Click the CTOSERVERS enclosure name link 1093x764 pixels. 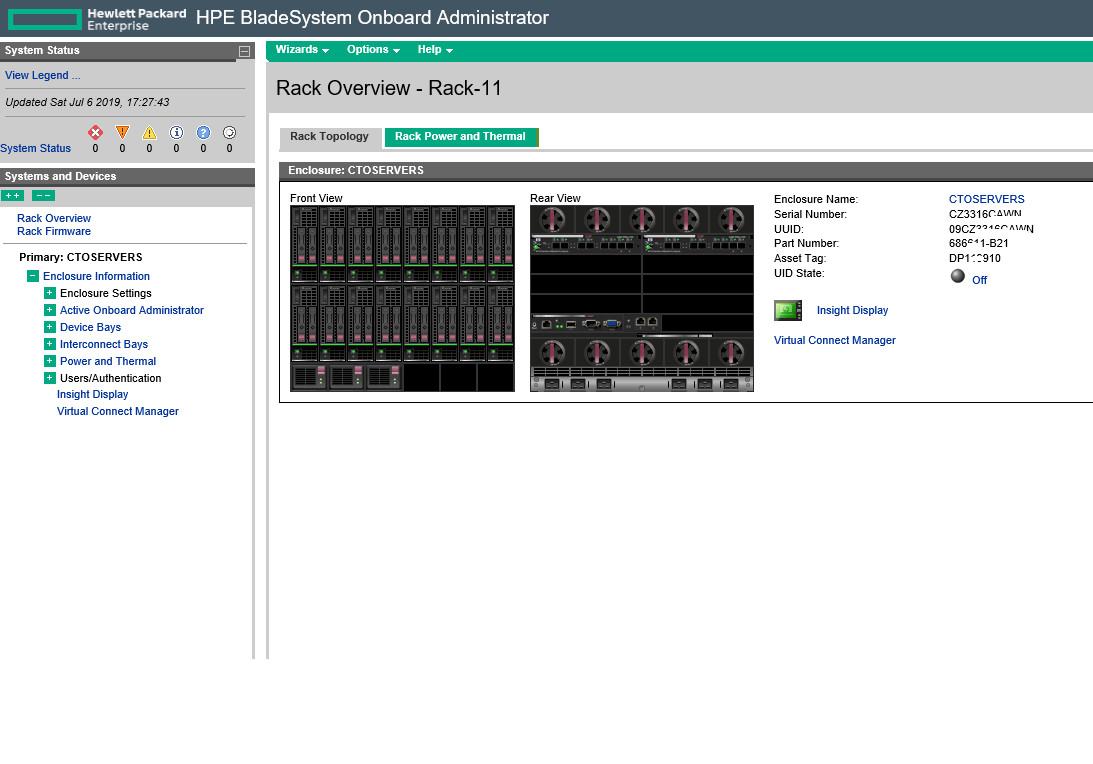pos(986,199)
